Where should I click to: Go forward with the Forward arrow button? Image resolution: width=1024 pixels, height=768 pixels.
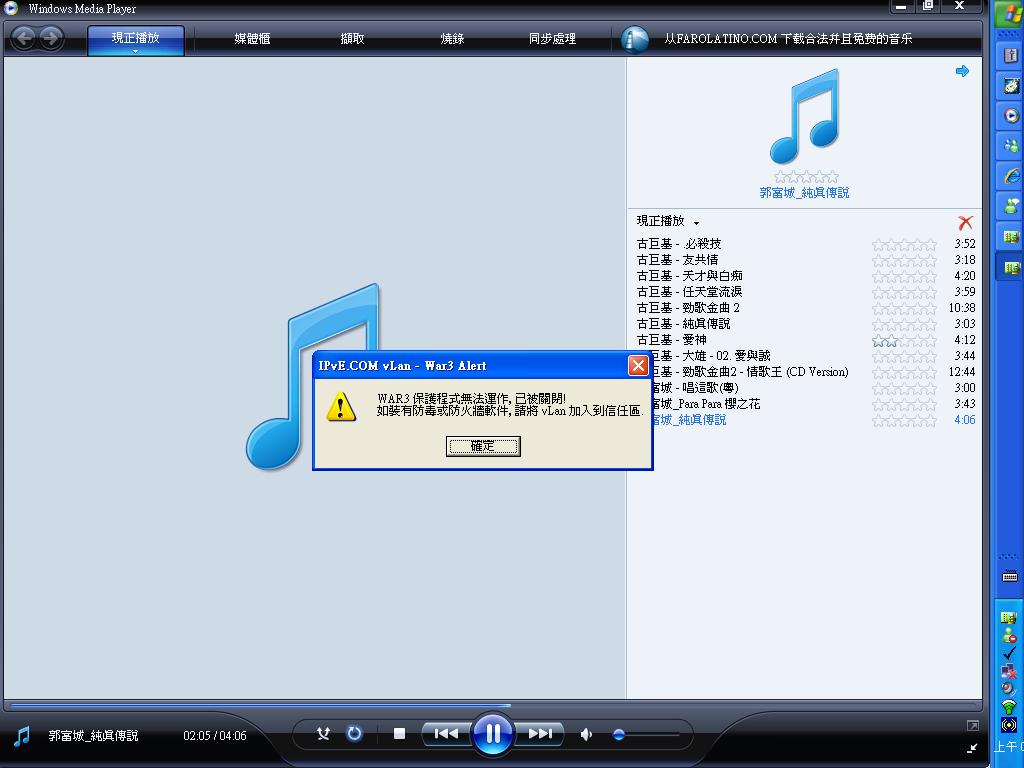50,38
